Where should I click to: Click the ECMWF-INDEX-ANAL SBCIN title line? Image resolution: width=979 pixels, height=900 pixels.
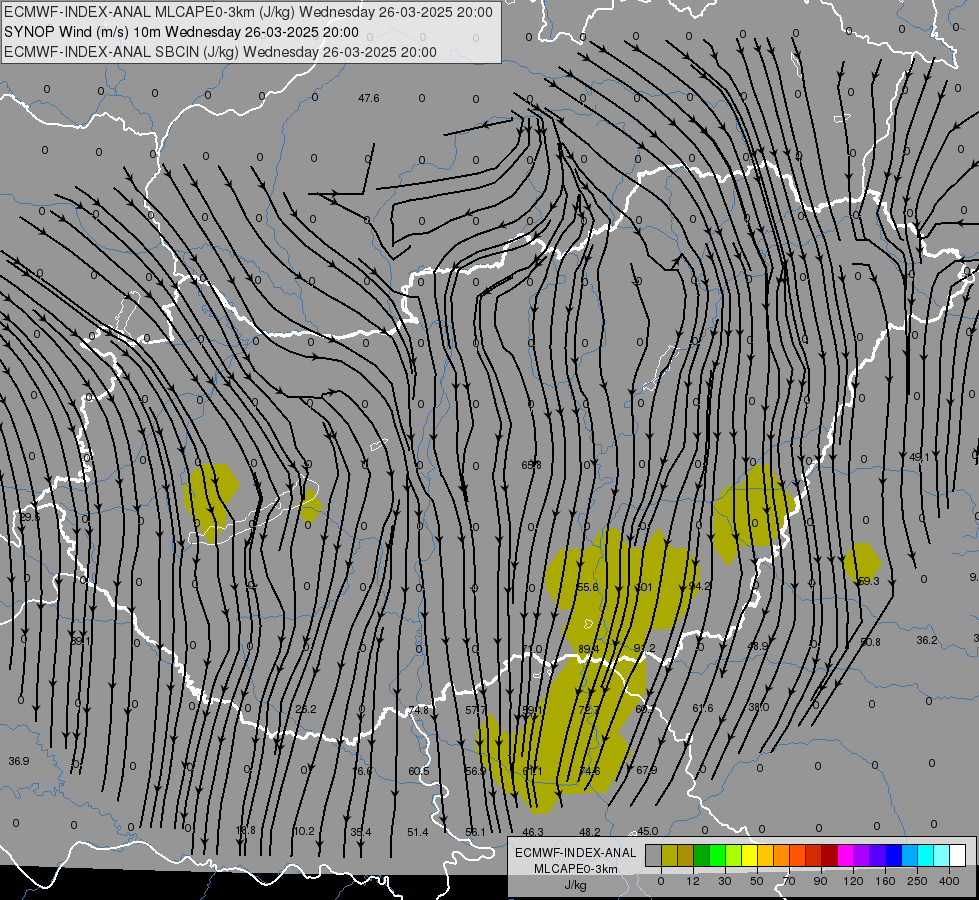point(220,52)
